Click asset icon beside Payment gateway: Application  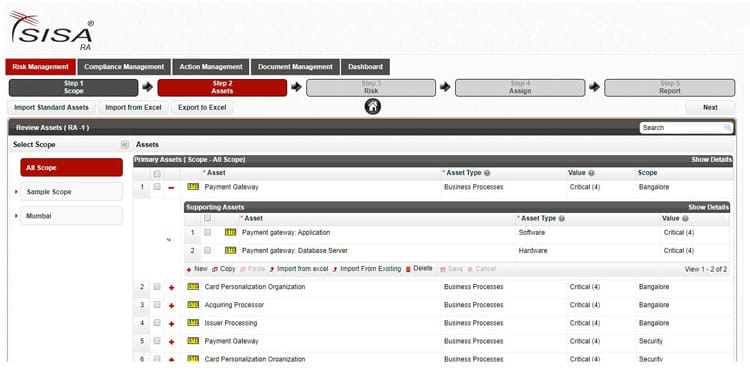click(x=231, y=232)
